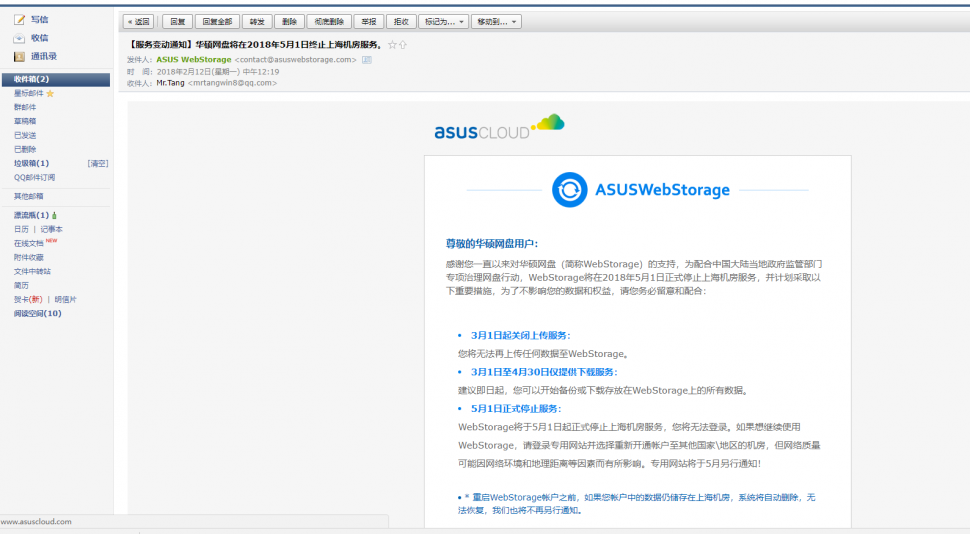
Task: Star this email using the subject star icon
Action: 392,45
